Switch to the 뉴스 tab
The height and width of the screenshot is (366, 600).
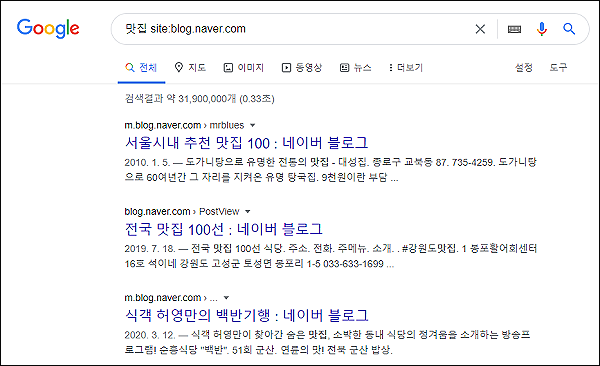355,68
